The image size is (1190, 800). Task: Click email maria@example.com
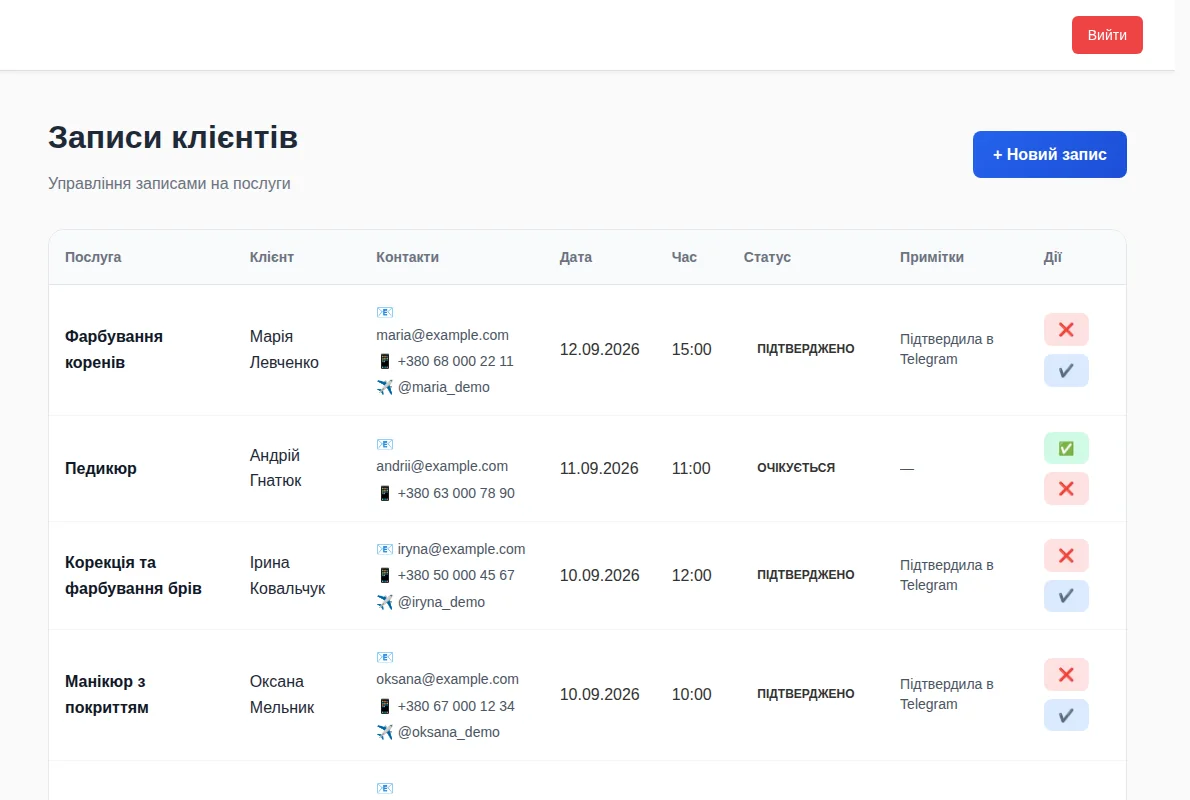[x=442, y=335]
